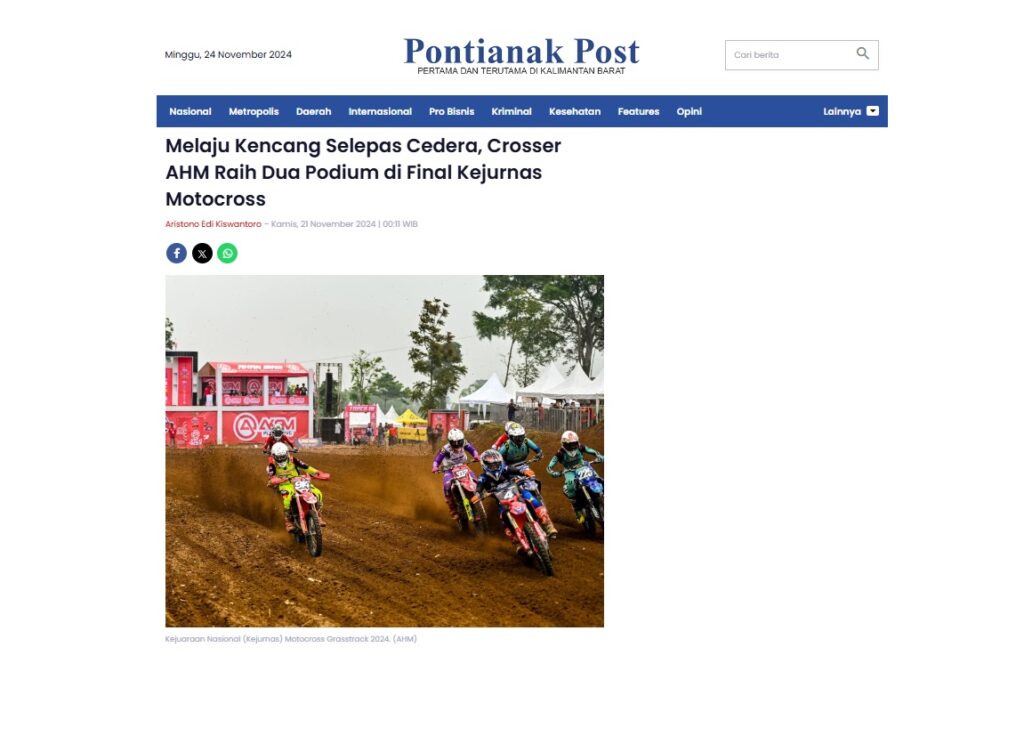Screen dimensions: 1024x744
Task: Open the Nasional section
Action: [190, 112]
